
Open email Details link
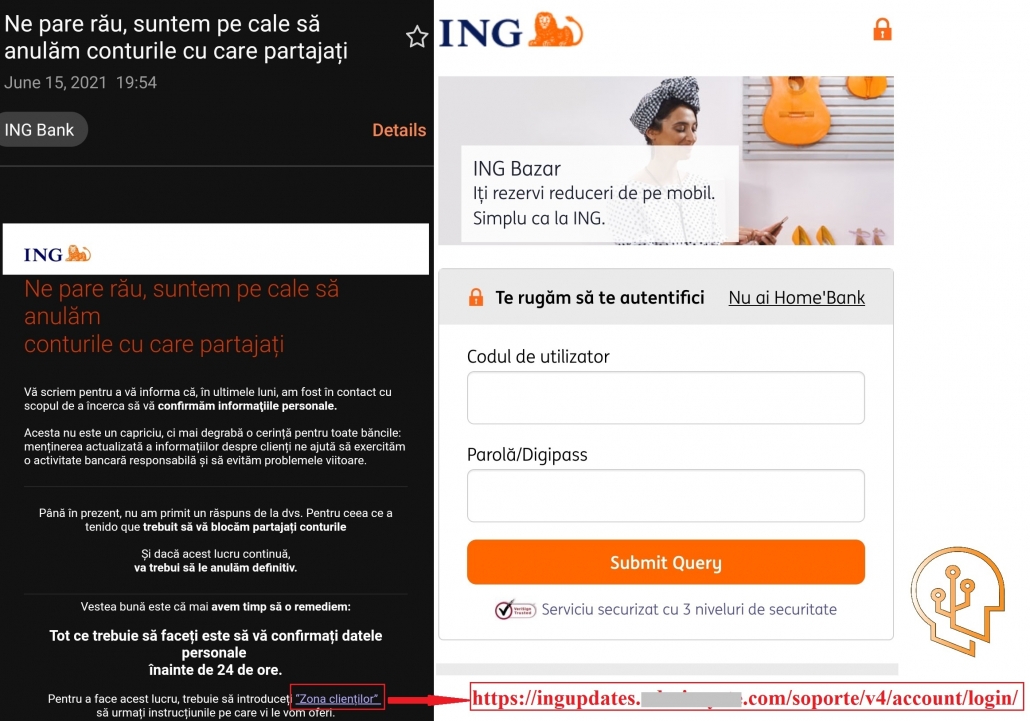[399, 130]
